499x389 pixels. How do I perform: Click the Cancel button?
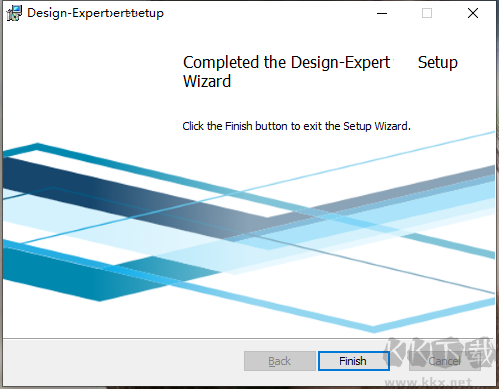click(445, 361)
